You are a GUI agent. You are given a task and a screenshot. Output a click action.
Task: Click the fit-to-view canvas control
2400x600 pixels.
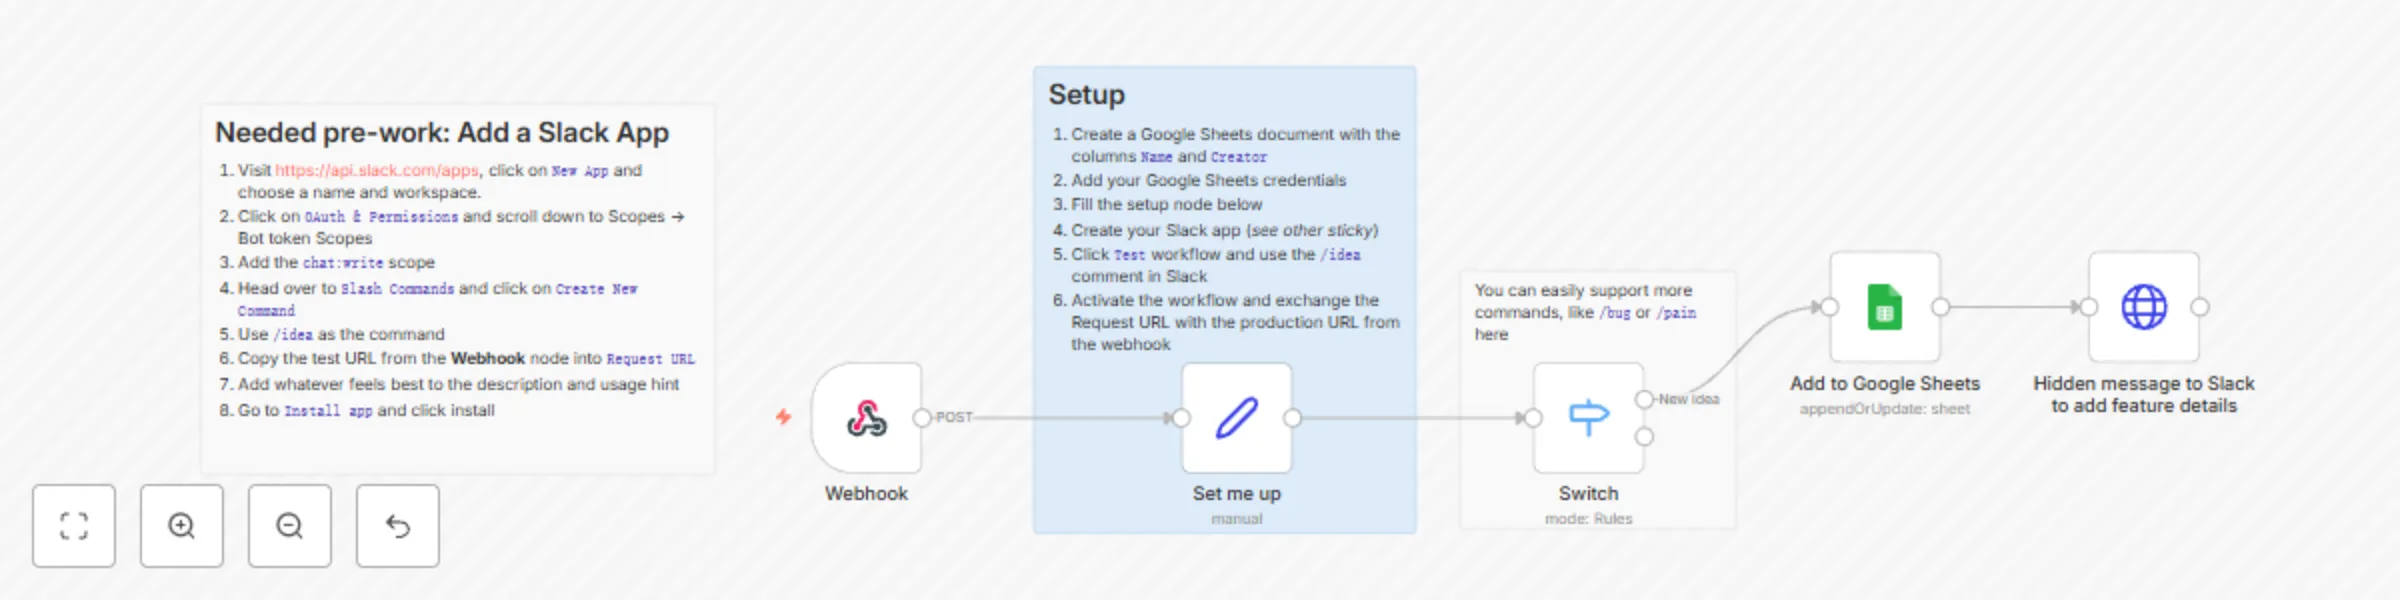(74, 526)
